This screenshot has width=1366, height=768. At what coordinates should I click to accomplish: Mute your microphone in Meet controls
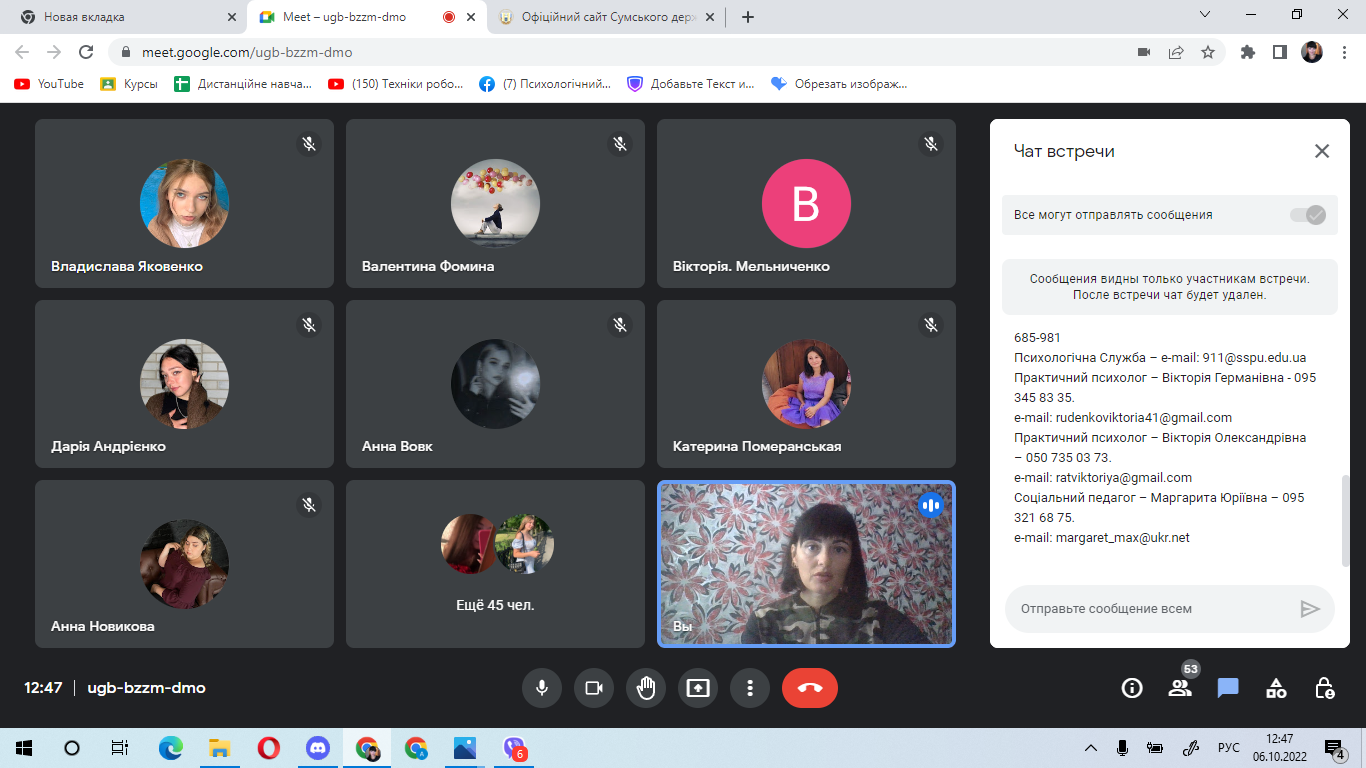point(542,688)
